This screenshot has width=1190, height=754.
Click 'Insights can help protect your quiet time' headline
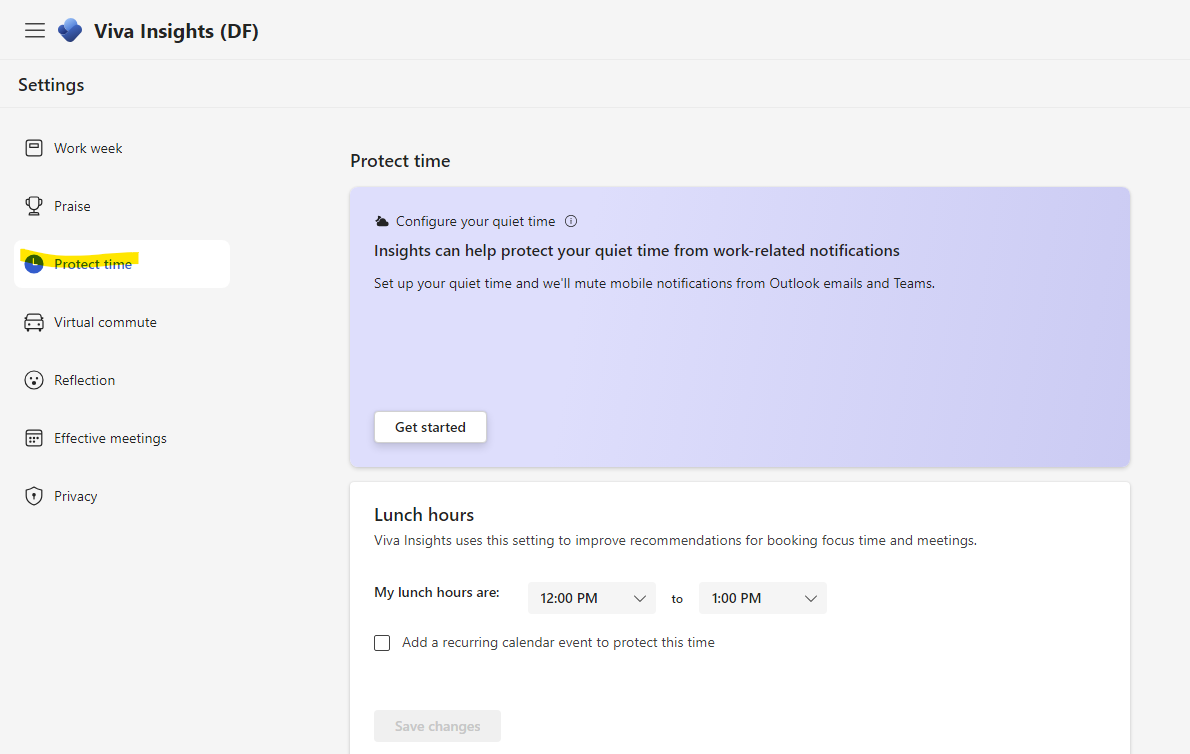pyautogui.click(x=637, y=251)
